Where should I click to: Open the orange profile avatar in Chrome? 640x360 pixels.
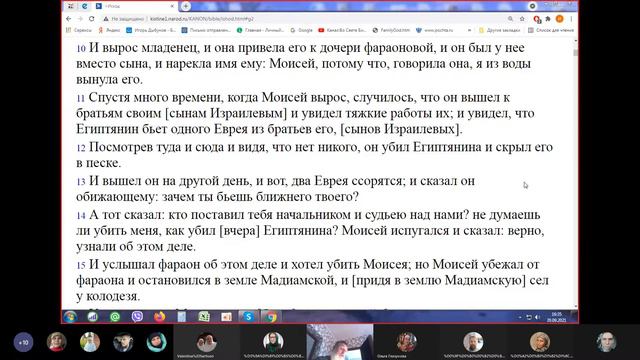[560, 19]
